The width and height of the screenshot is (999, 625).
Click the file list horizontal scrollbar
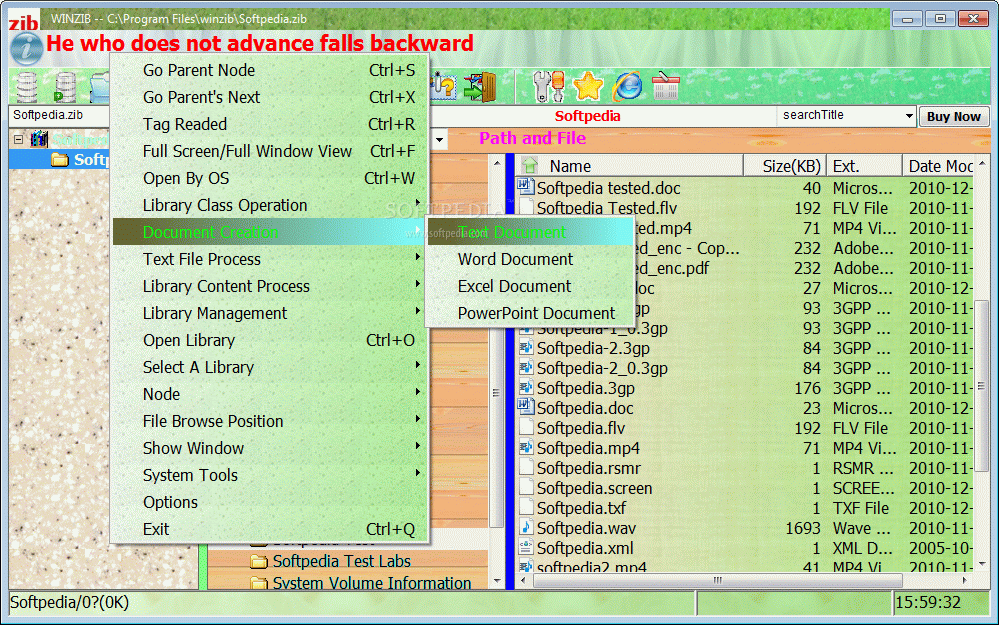717,580
